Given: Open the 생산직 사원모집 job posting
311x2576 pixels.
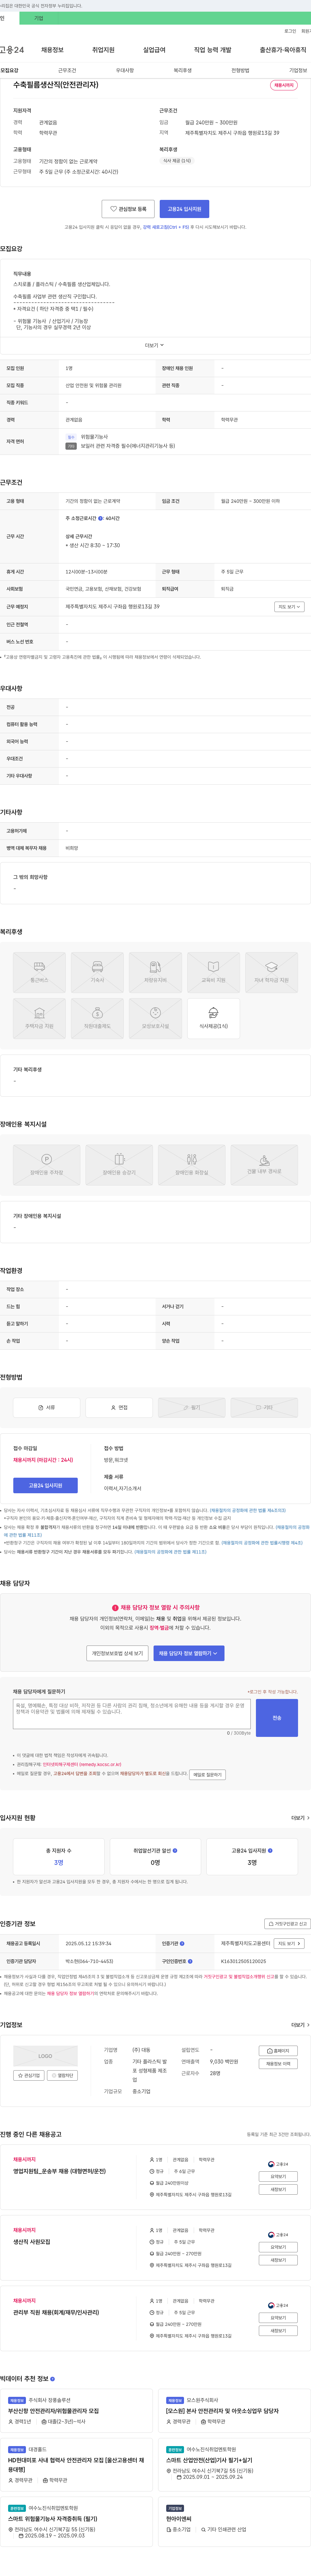Looking at the screenshot, I should (32, 2242).
